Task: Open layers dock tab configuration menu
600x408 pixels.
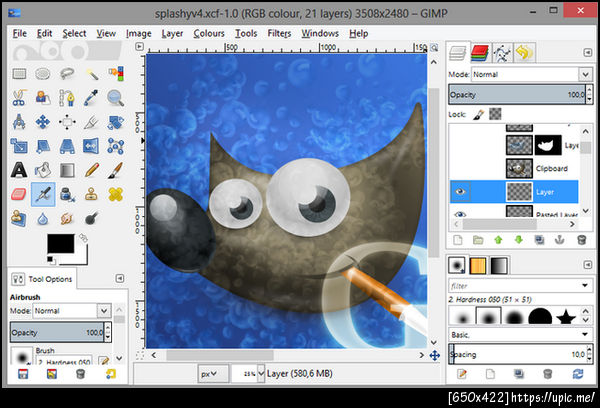Action: pyautogui.click(x=588, y=52)
